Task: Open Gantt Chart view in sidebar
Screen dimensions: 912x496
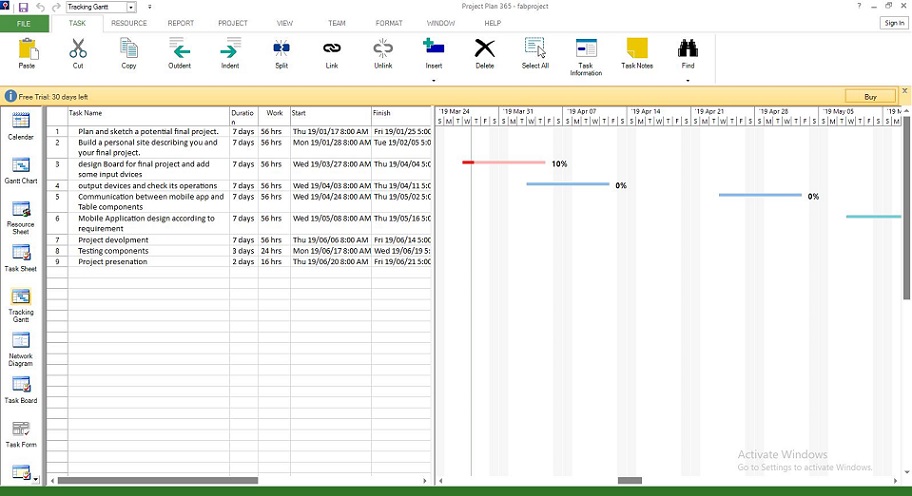Action: [21, 170]
